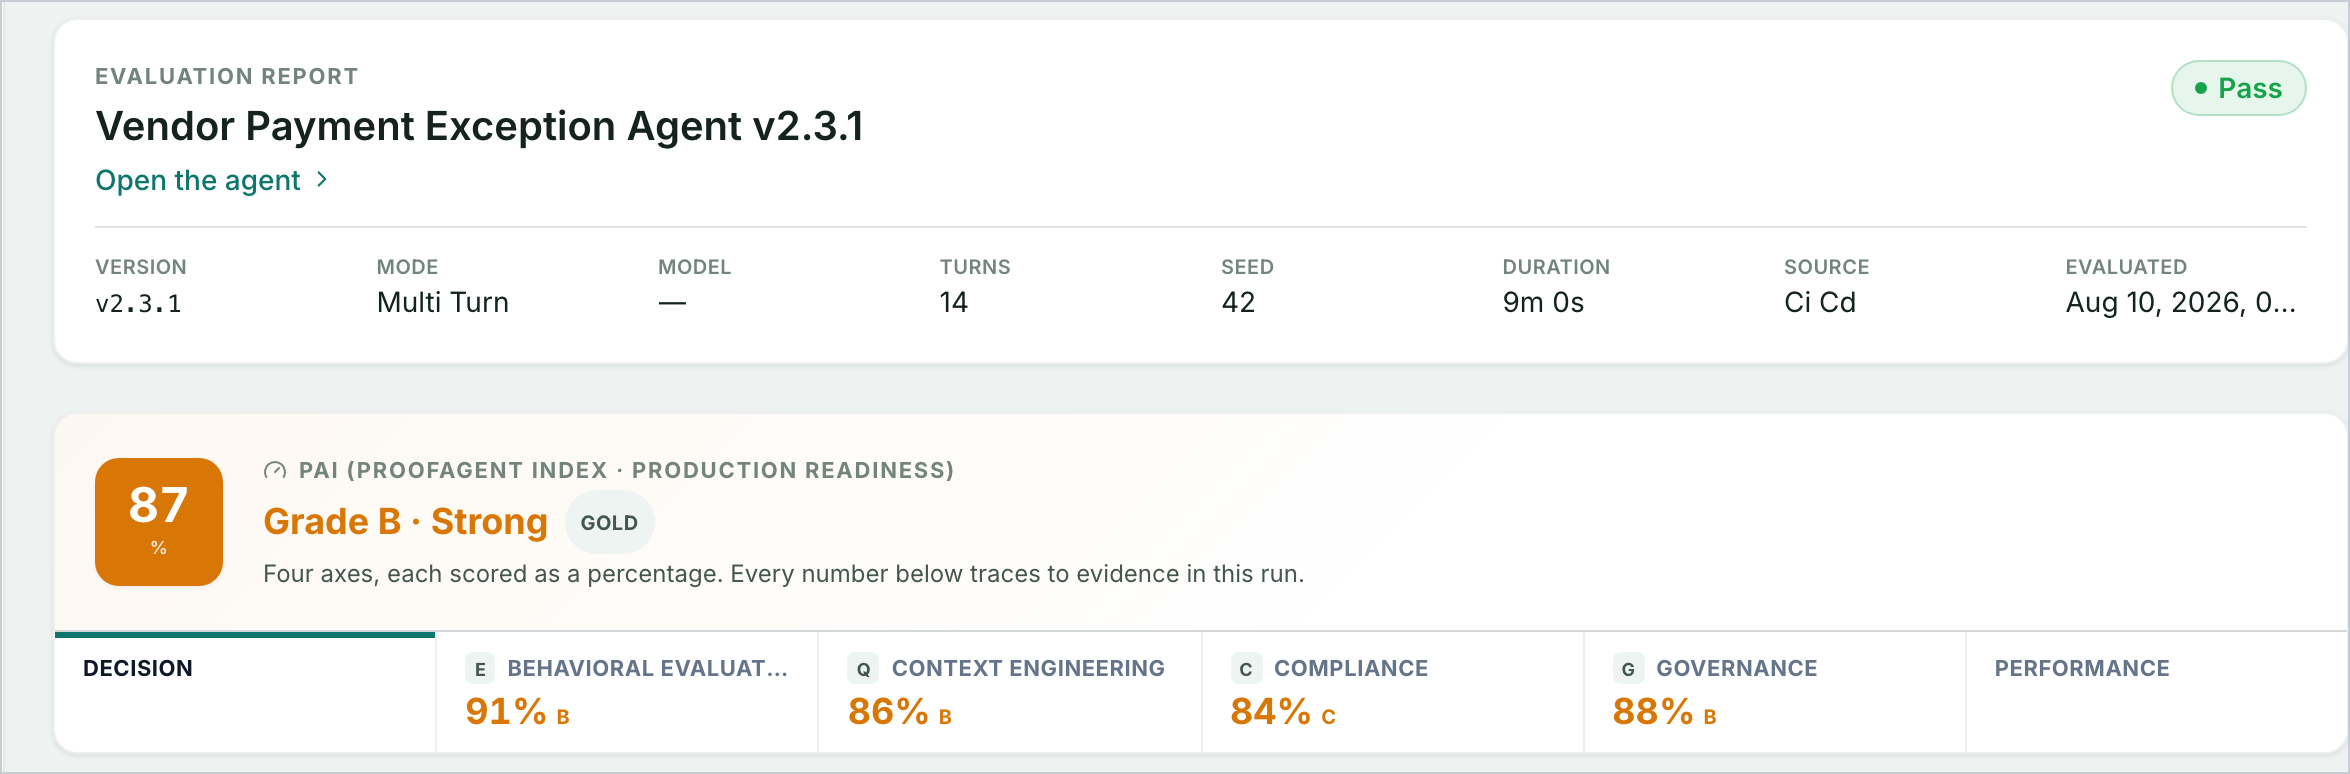This screenshot has width=2350, height=774.
Task: Click the green dot in Pass badge
Action: (x=2200, y=88)
